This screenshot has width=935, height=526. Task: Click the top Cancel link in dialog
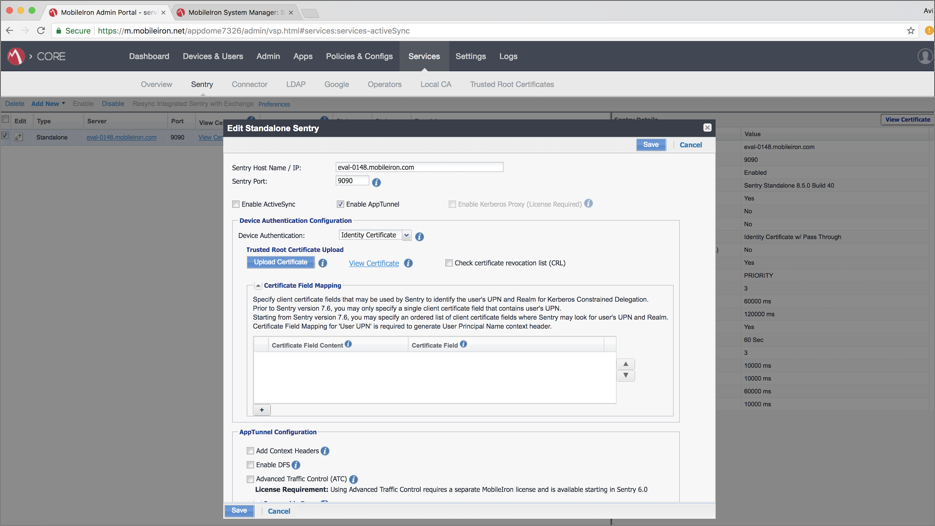coord(691,145)
